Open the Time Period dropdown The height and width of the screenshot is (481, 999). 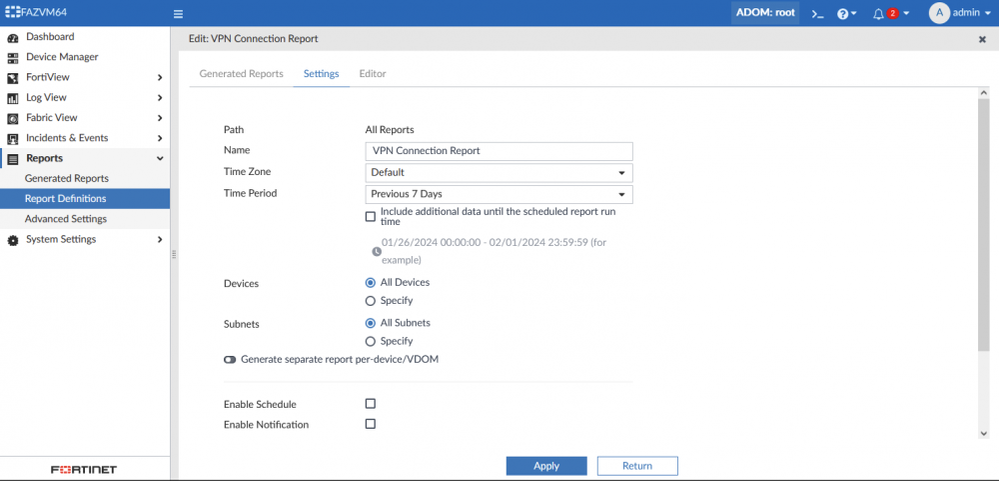499,194
